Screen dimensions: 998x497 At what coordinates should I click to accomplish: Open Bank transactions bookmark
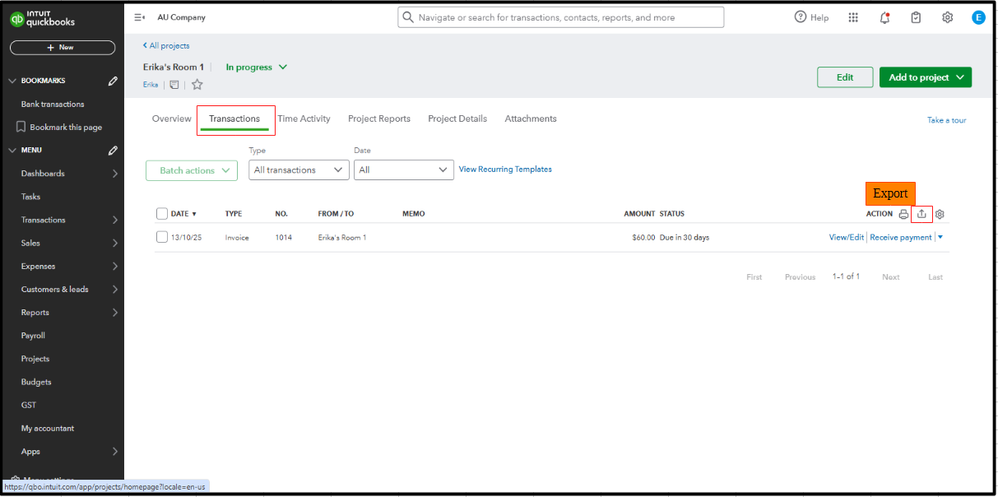coord(53,104)
